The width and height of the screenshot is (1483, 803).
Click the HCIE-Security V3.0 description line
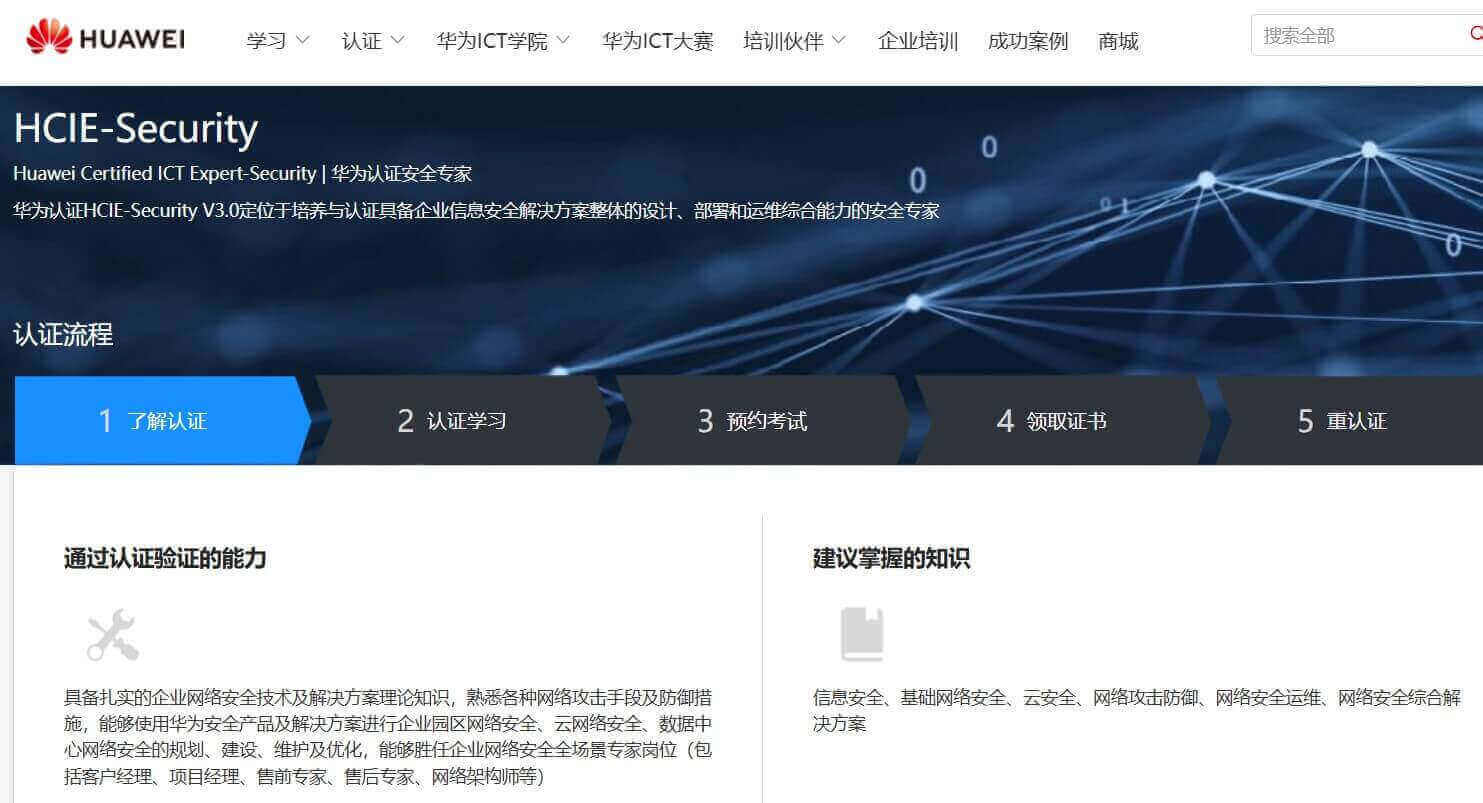476,211
